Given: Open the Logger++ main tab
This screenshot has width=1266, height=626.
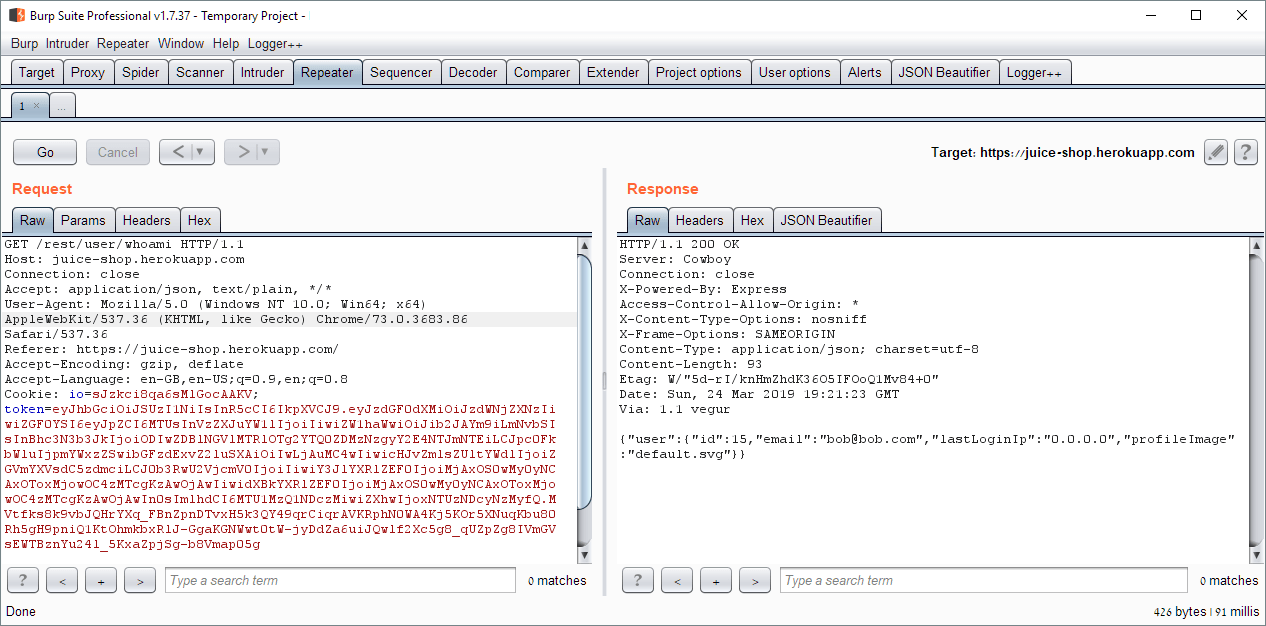Looking at the screenshot, I should (x=1034, y=72).
